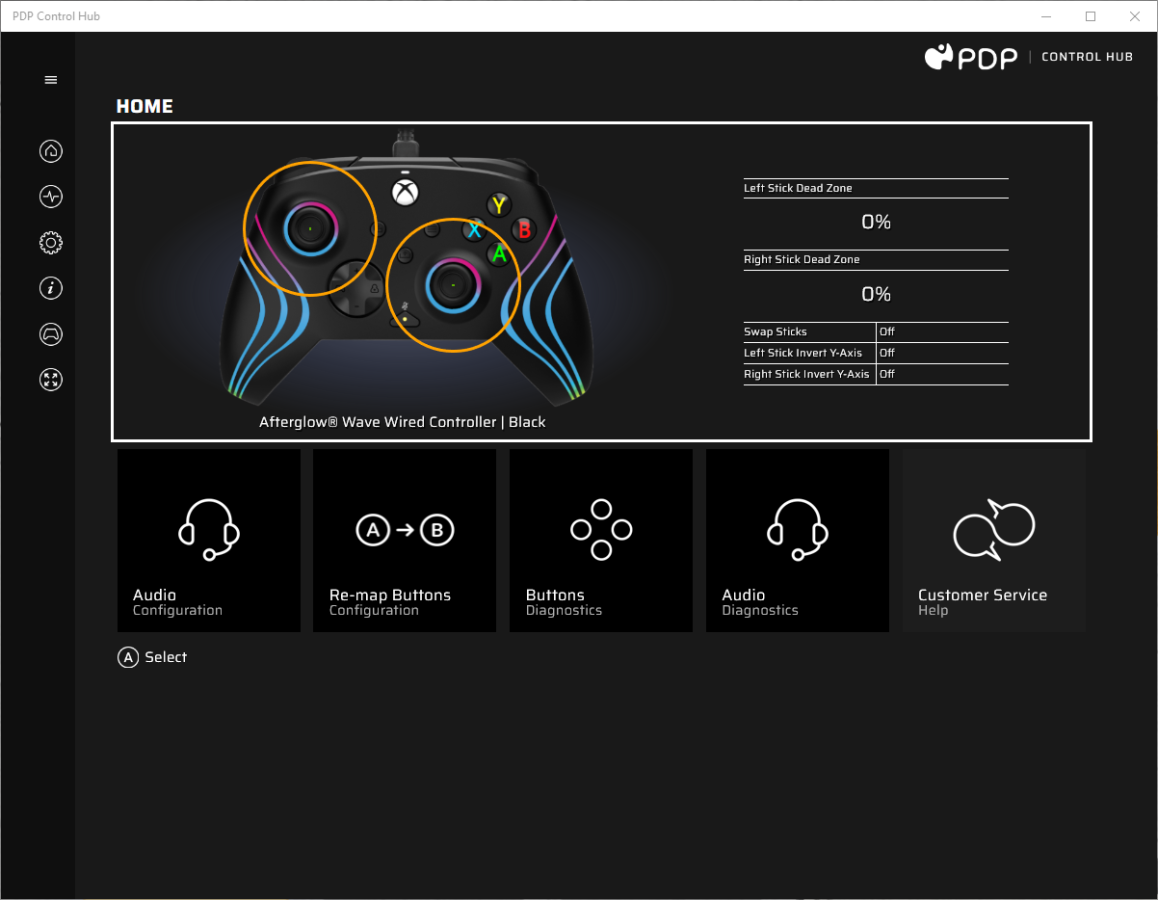
Task: Click the sidebar fullscreen arrows icon
Action: tap(51, 379)
